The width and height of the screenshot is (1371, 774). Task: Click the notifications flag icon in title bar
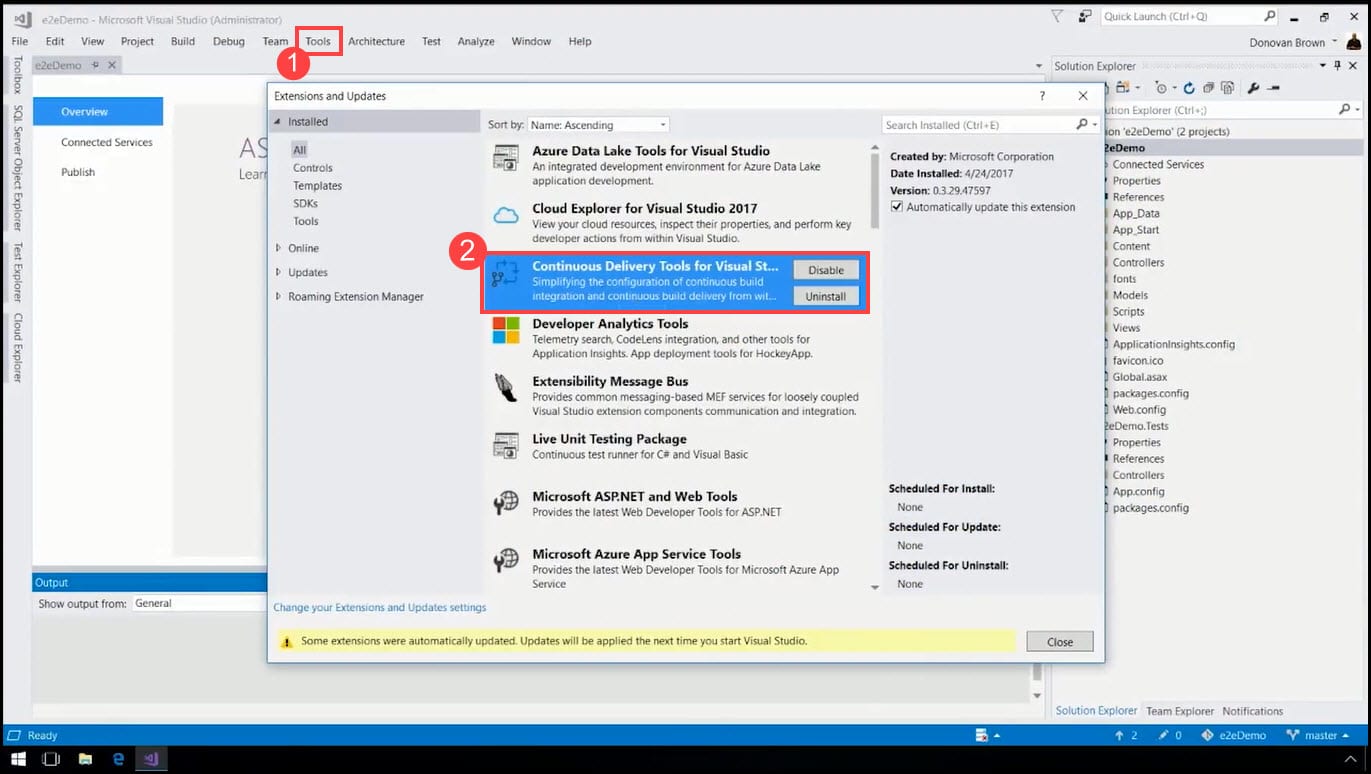pos(1058,16)
